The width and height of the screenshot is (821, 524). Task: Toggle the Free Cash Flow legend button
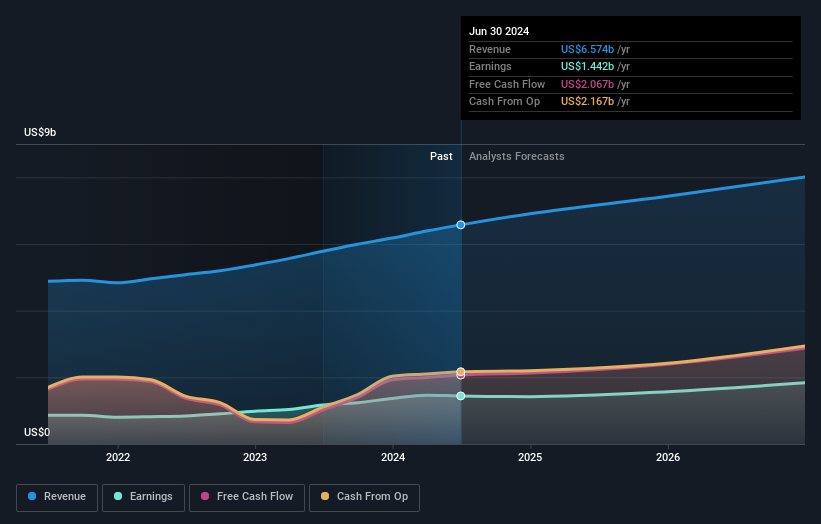[247, 497]
